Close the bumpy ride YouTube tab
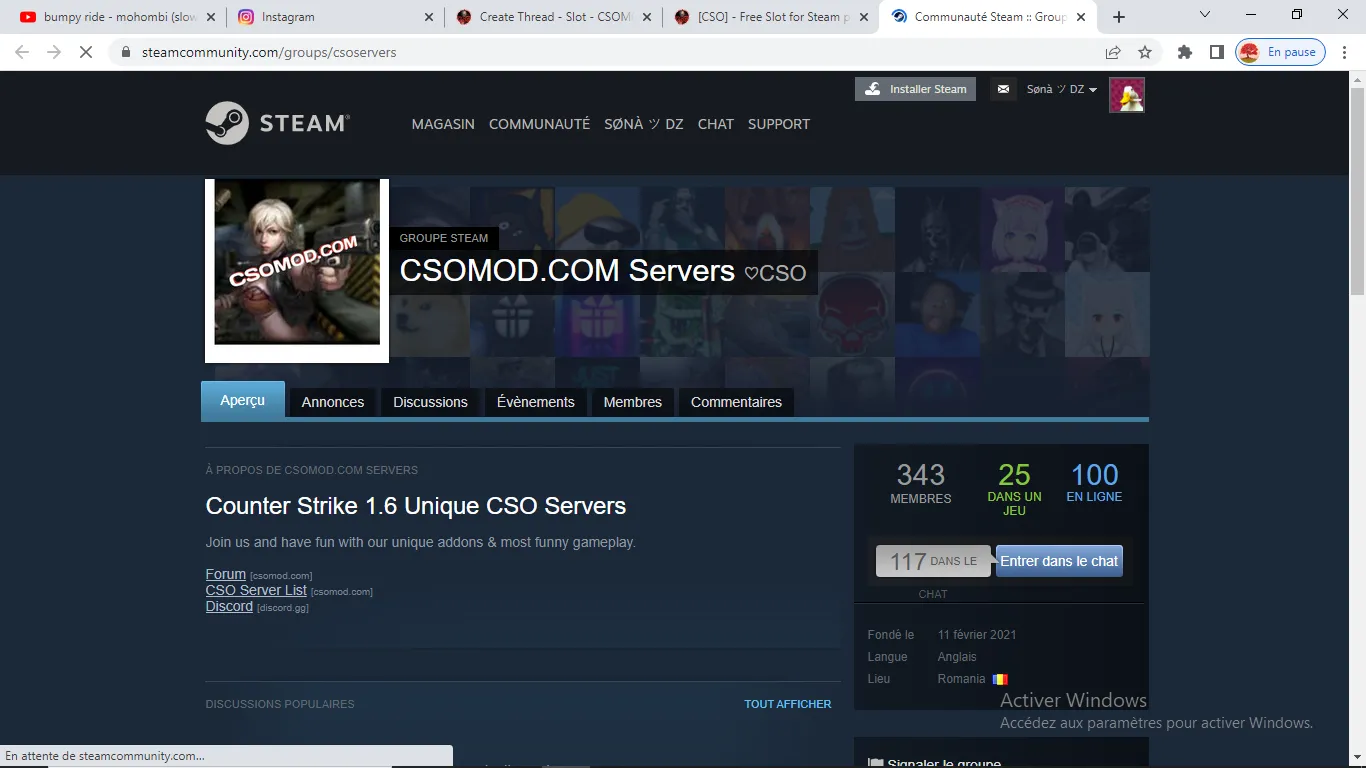This screenshot has height=768, width=1366. coord(210,17)
